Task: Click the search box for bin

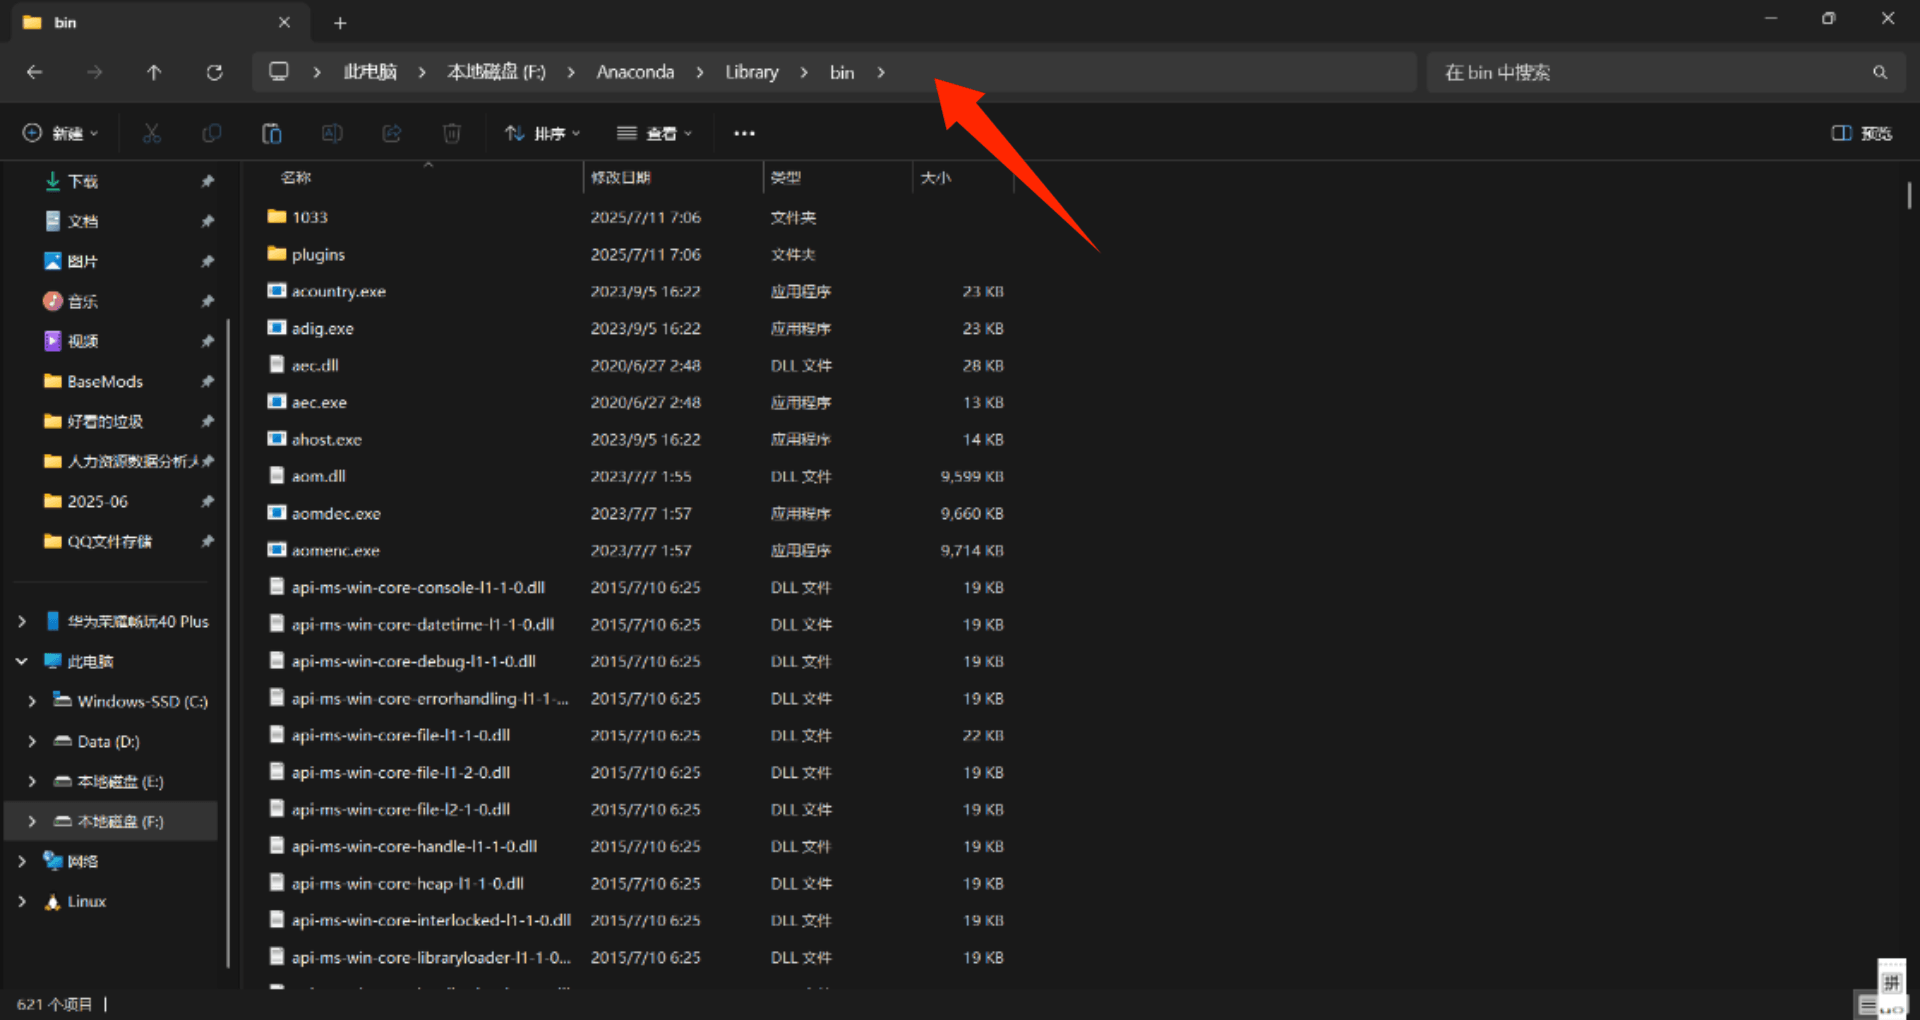Action: pos(1665,72)
